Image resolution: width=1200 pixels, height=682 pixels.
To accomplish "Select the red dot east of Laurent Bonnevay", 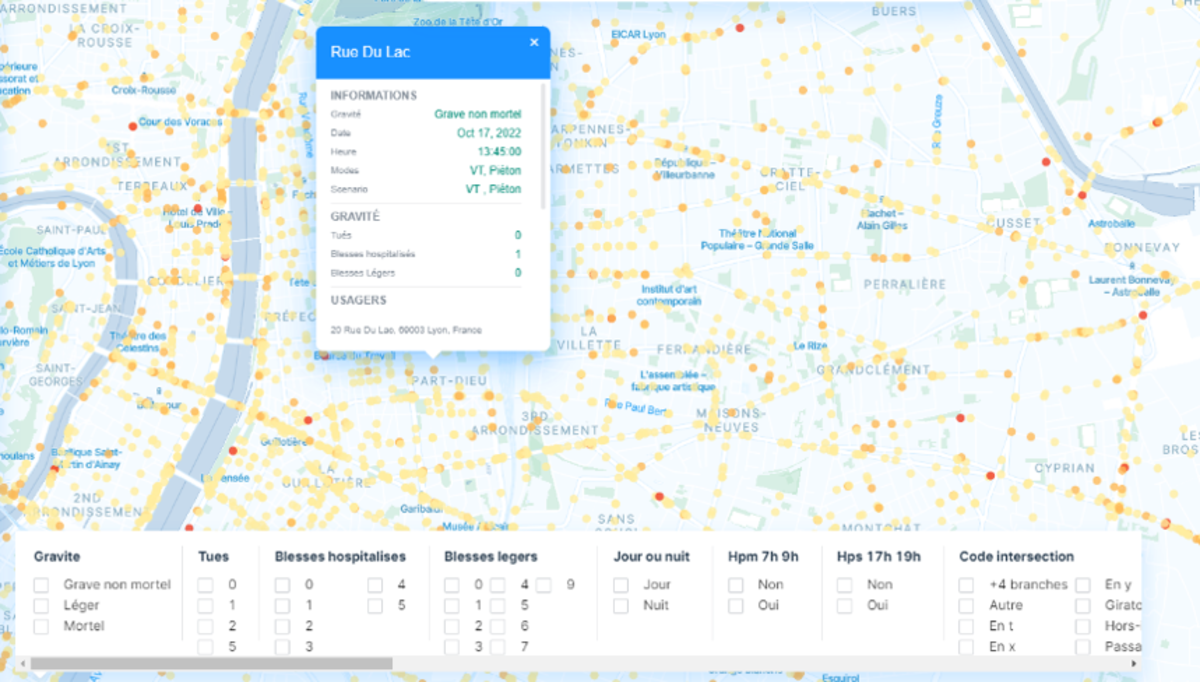I will [x=1143, y=315].
